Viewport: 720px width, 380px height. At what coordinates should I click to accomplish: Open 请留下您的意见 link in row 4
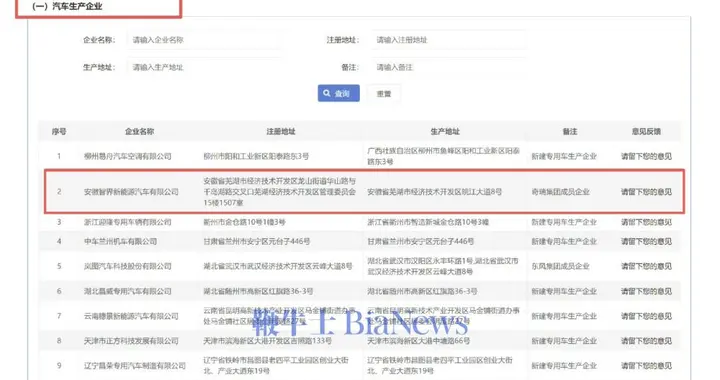[646, 241]
